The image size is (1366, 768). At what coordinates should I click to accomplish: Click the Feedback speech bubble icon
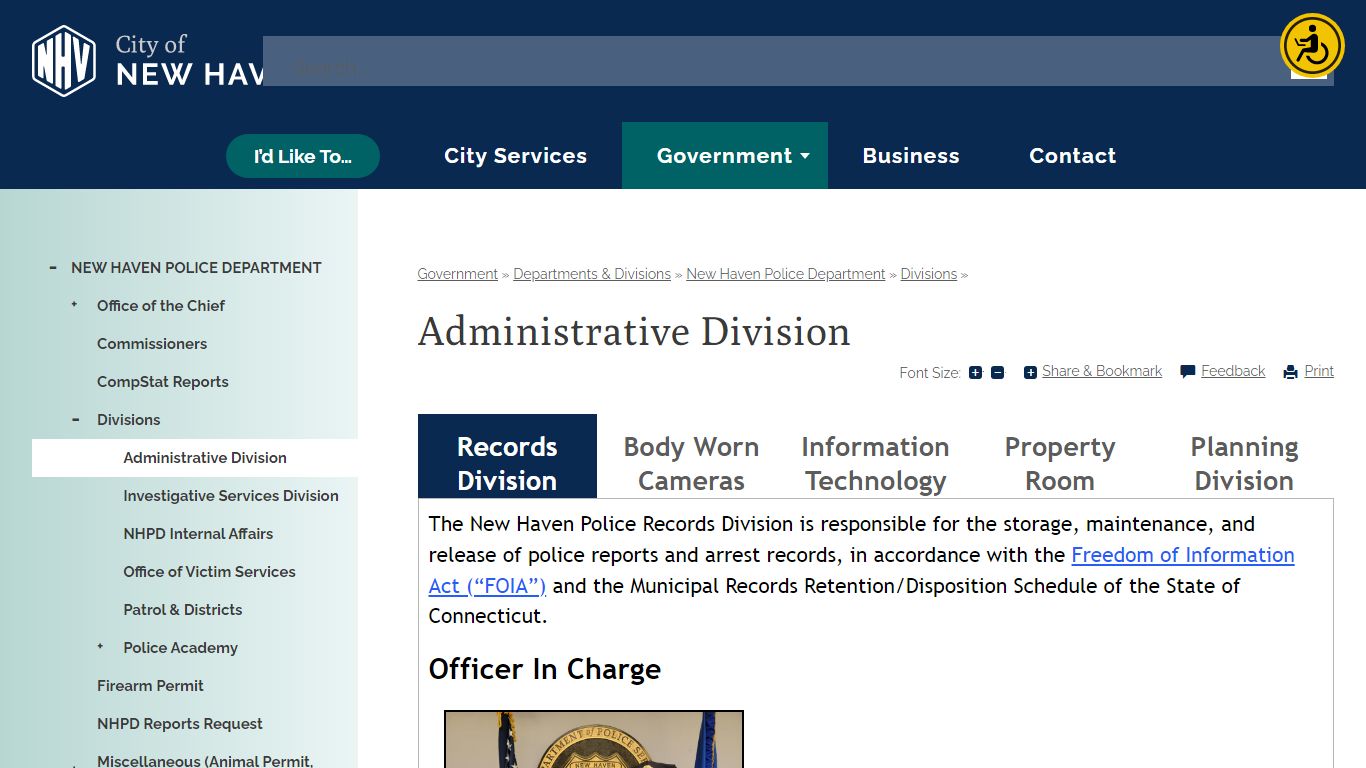1187,372
